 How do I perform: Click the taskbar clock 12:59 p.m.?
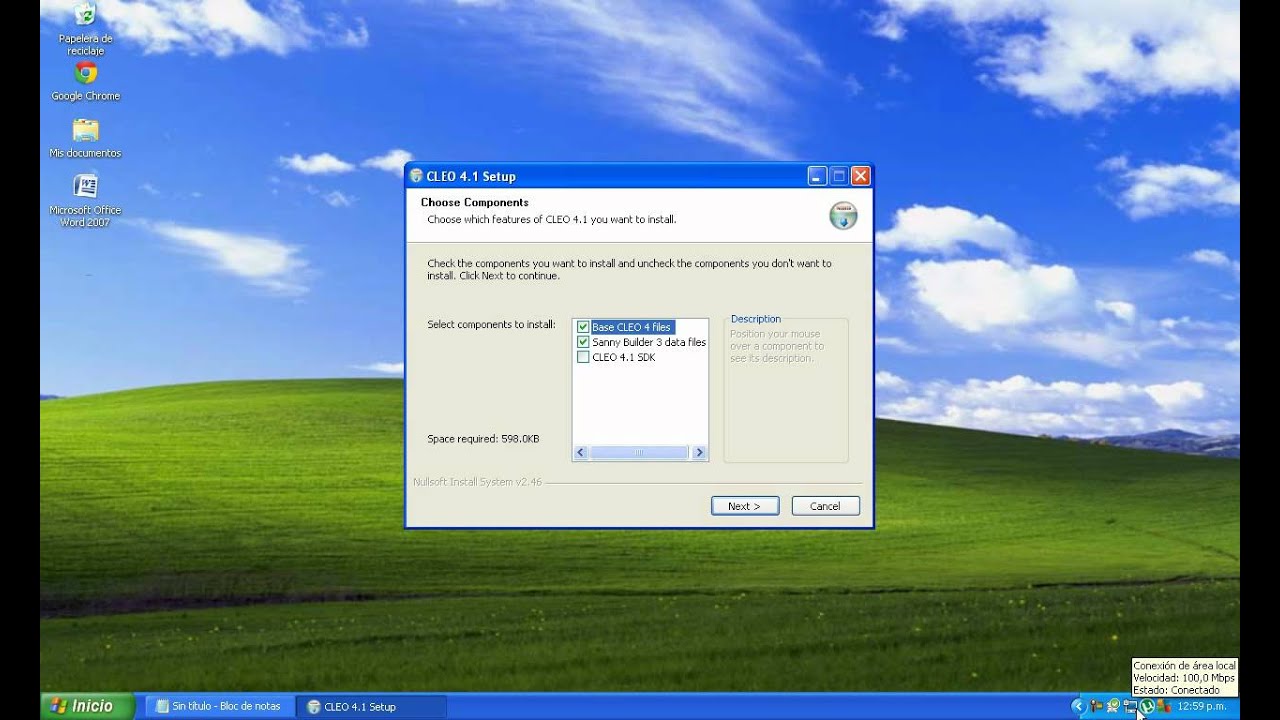coord(1201,706)
